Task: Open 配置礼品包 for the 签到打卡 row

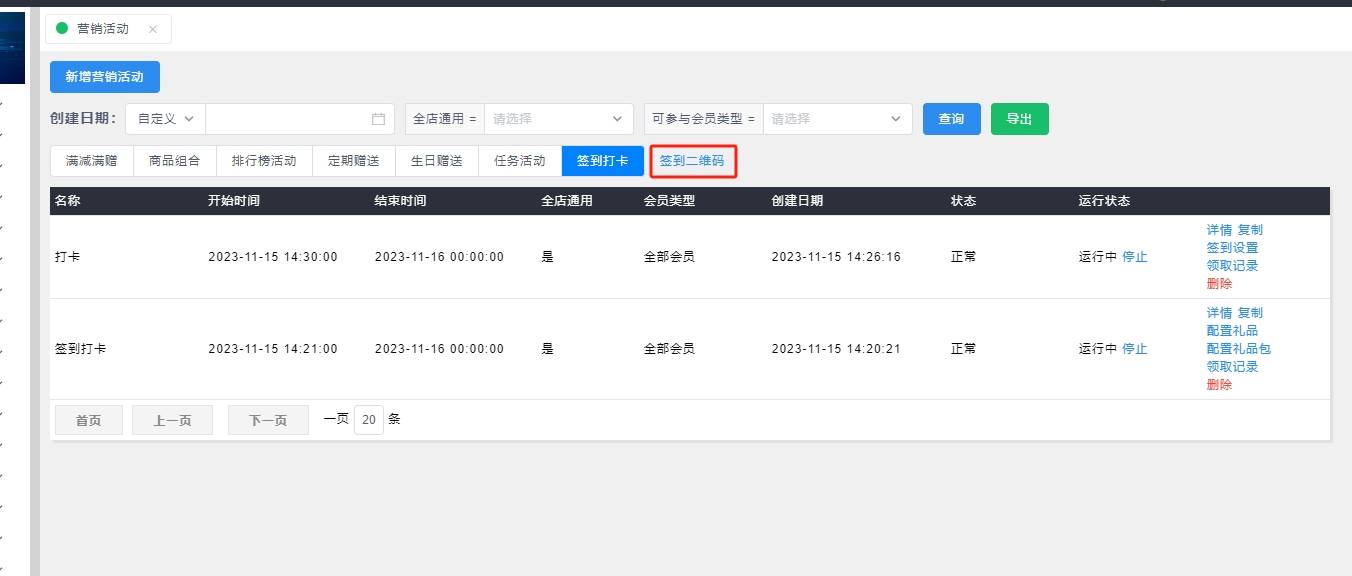Action: (x=1238, y=349)
